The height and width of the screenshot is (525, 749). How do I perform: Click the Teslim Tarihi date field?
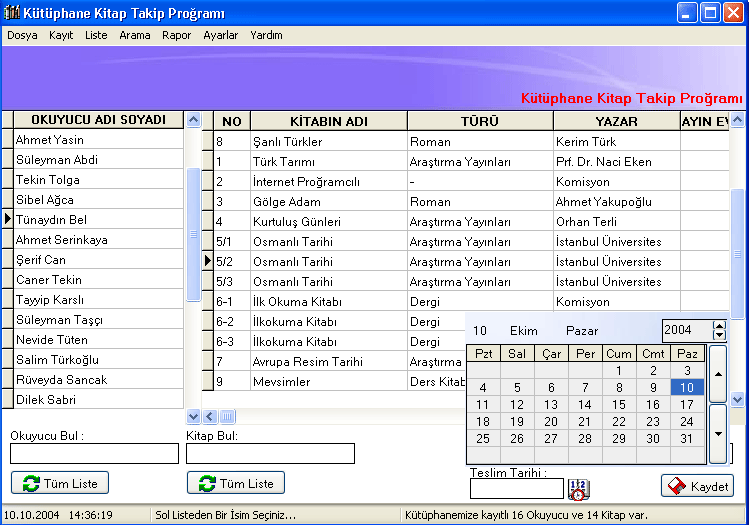point(516,489)
